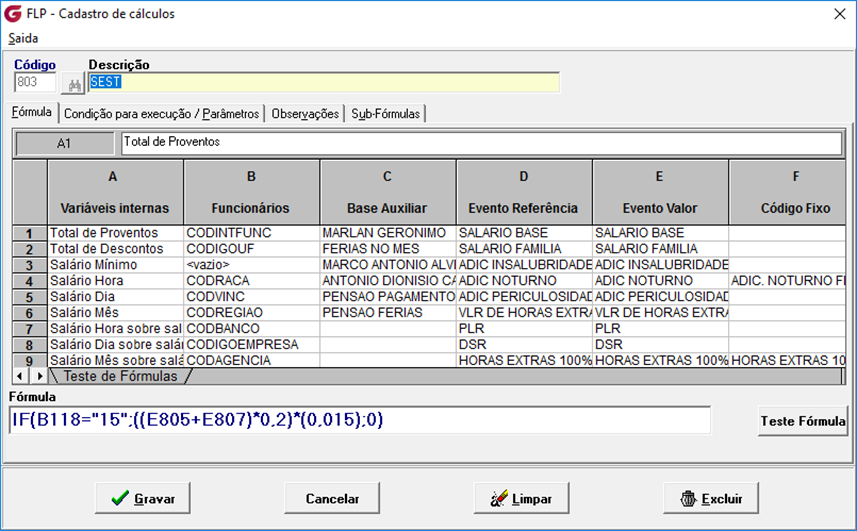Viewport: 857px width, 531px height.
Task: Click cell MARLAN GERONIMO
Action: (x=388, y=233)
